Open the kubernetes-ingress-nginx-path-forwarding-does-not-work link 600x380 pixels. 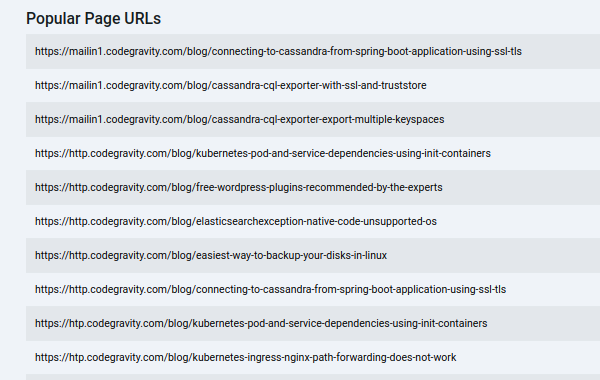(245, 358)
